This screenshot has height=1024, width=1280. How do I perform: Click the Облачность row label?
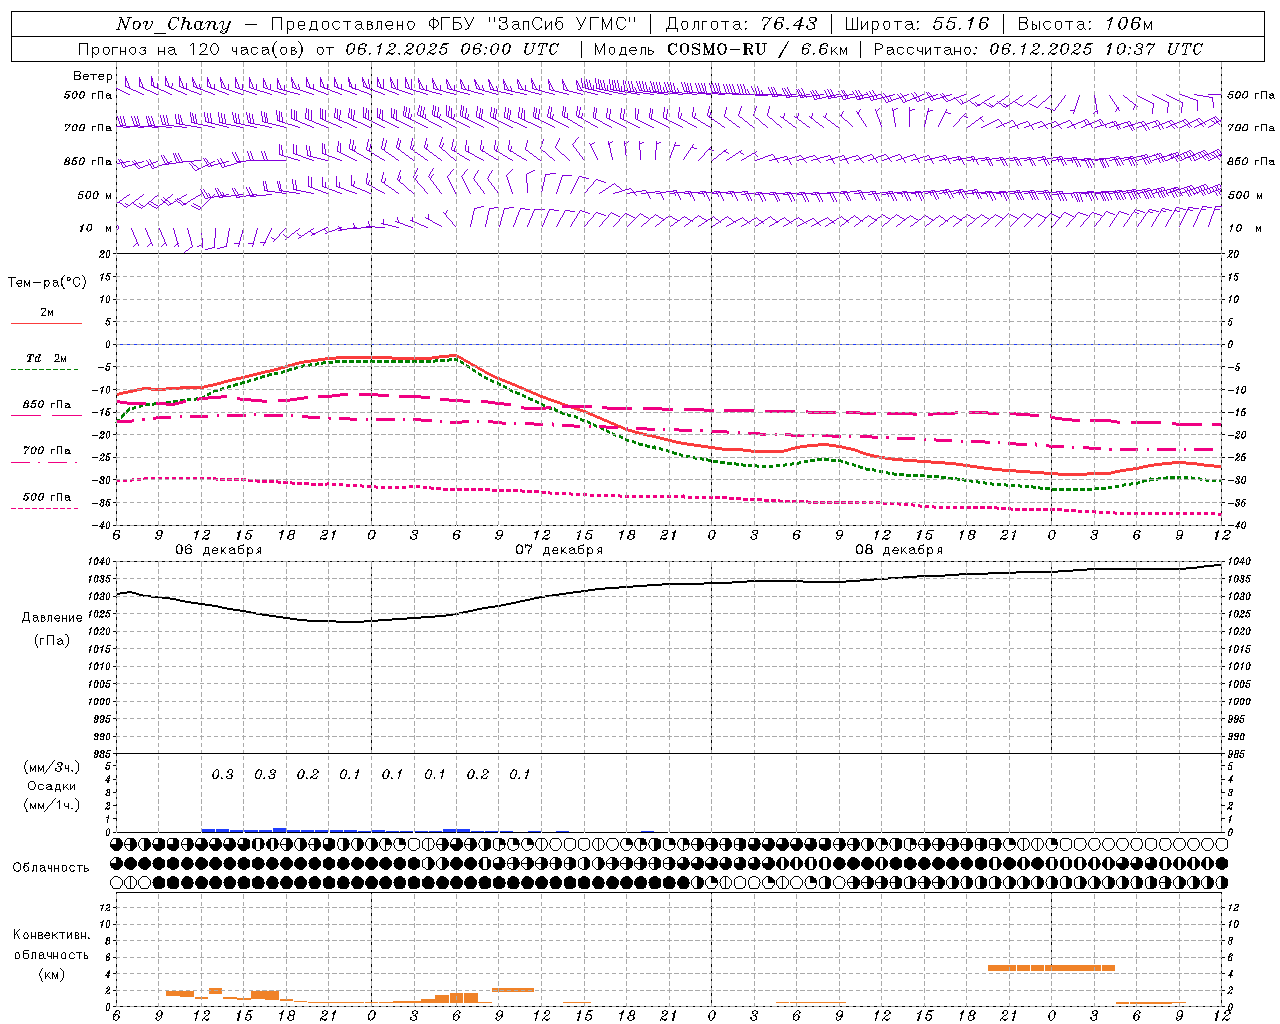click(x=51, y=868)
